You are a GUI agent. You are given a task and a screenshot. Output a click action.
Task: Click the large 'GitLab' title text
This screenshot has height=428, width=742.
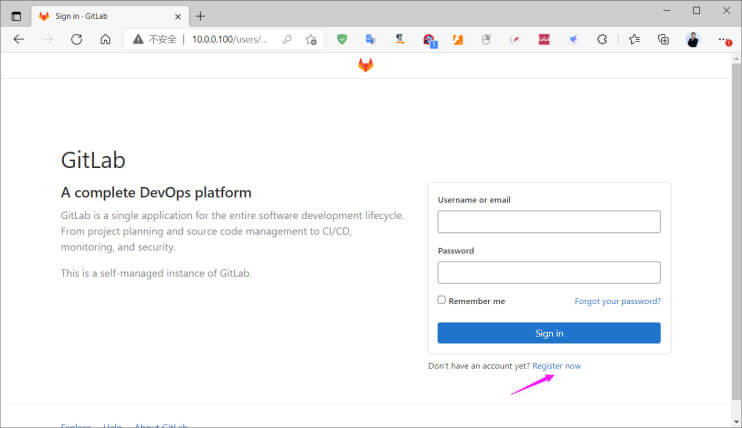tap(93, 160)
